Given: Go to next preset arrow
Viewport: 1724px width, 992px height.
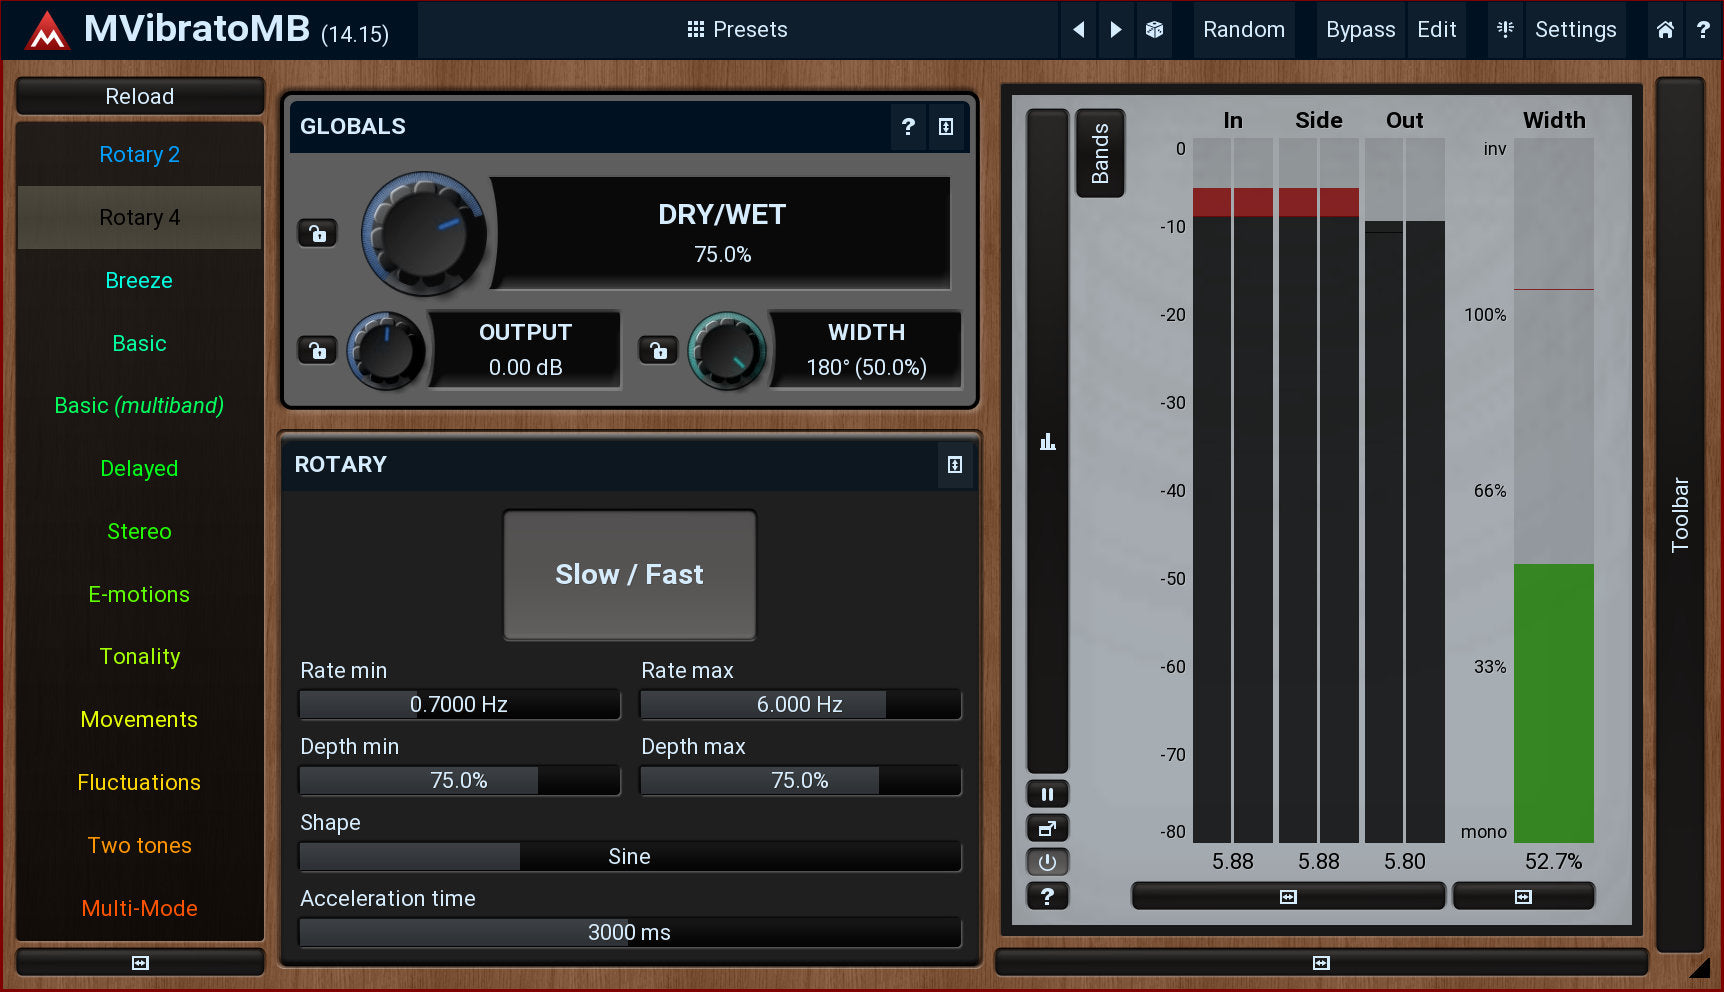Looking at the screenshot, I should [x=1116, y=30].
